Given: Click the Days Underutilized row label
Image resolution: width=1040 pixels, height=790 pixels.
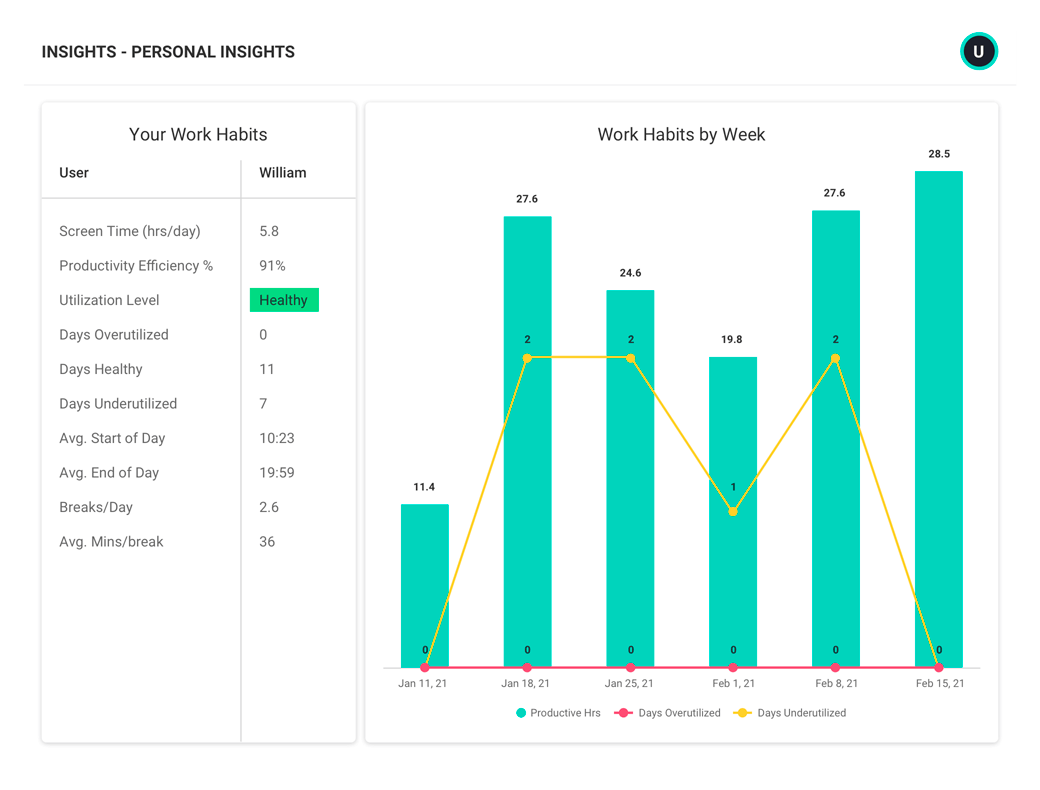Looking at the screenshot, I should 118,404.
